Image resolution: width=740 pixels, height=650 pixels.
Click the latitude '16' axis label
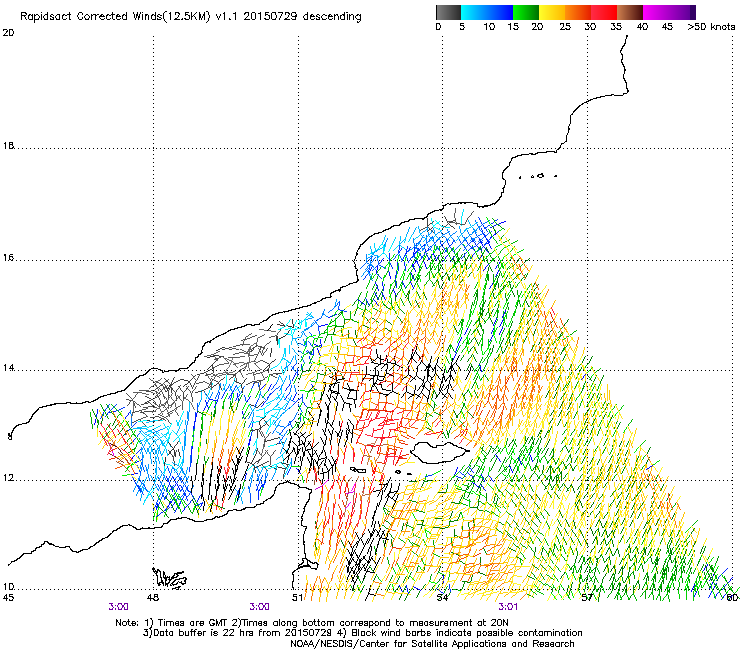8,258
